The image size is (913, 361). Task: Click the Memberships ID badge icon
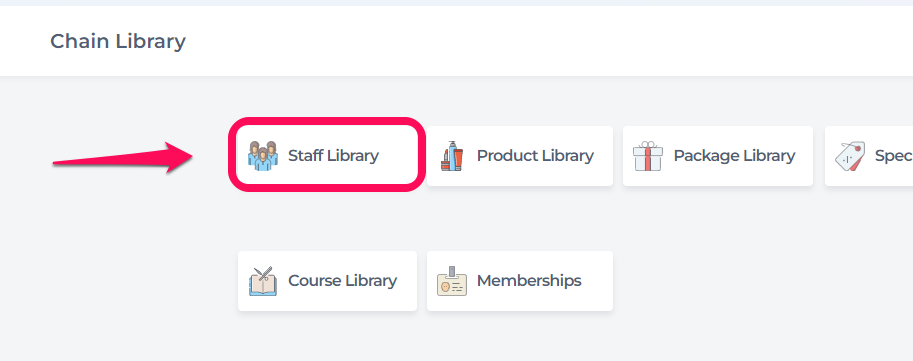pyautogui.click(x=452, y=281)
